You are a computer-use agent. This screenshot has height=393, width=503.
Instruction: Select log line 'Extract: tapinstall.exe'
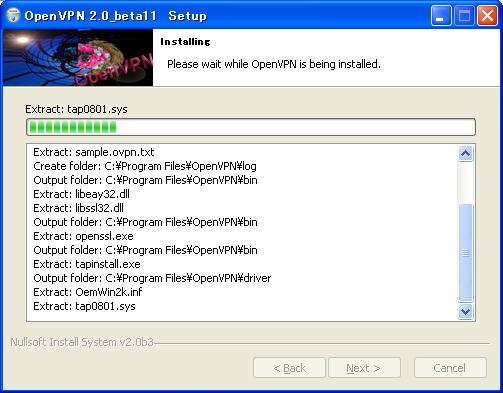[x=87, y=264]
